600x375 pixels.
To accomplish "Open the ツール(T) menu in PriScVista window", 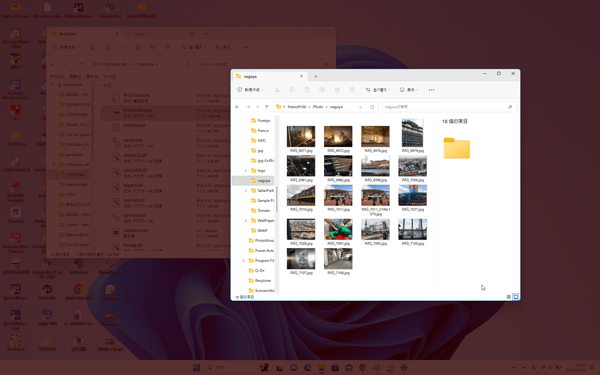I will 110,76.
